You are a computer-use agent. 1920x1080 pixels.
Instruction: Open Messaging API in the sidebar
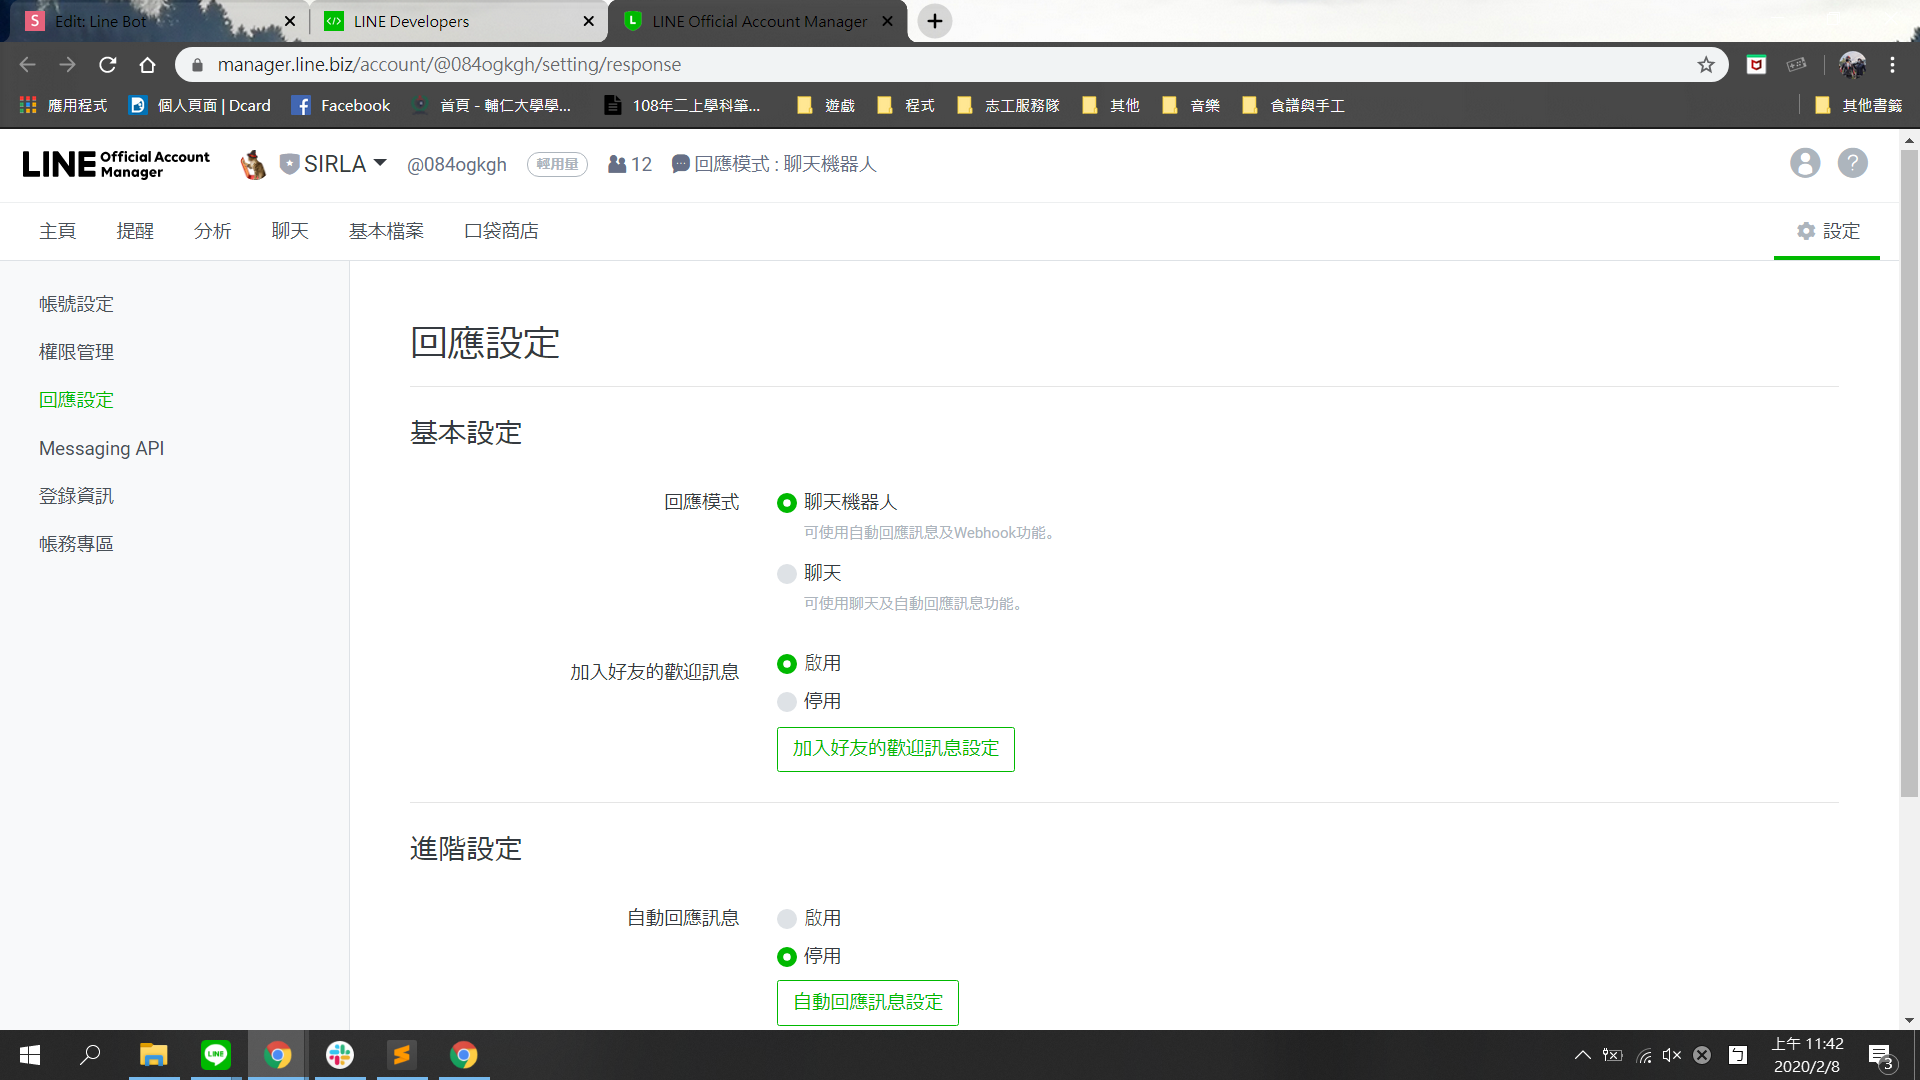point(101,448)
